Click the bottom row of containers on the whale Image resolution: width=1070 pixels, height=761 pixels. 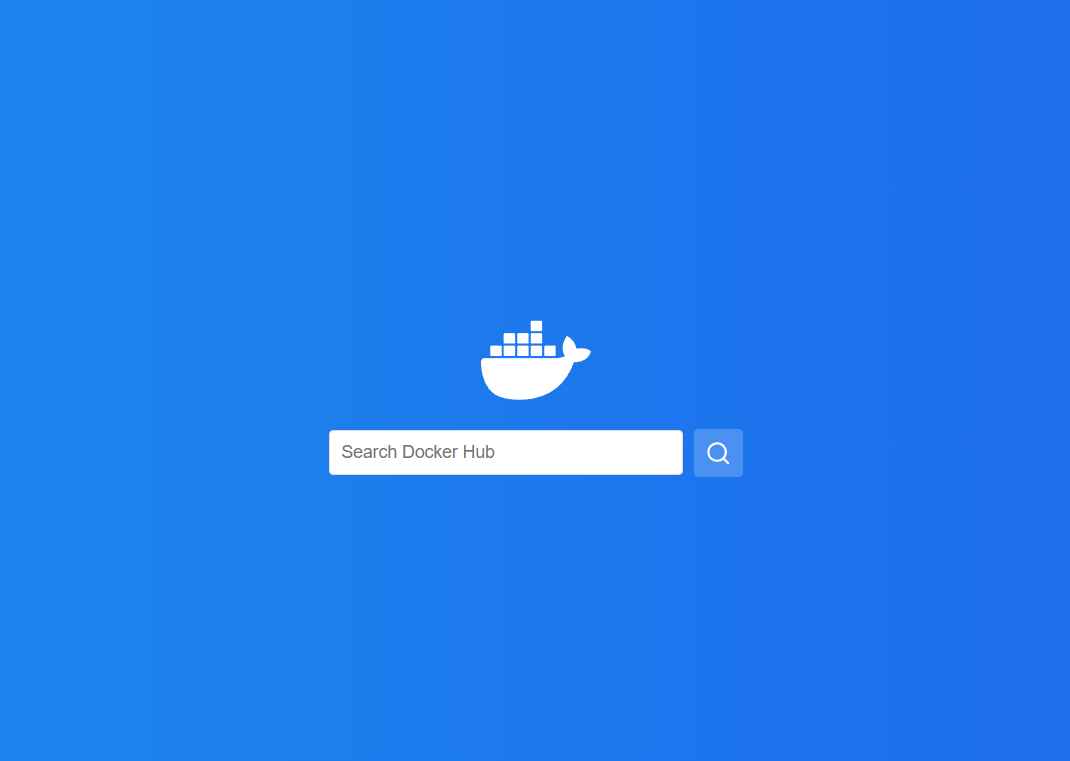coord(523,351)
